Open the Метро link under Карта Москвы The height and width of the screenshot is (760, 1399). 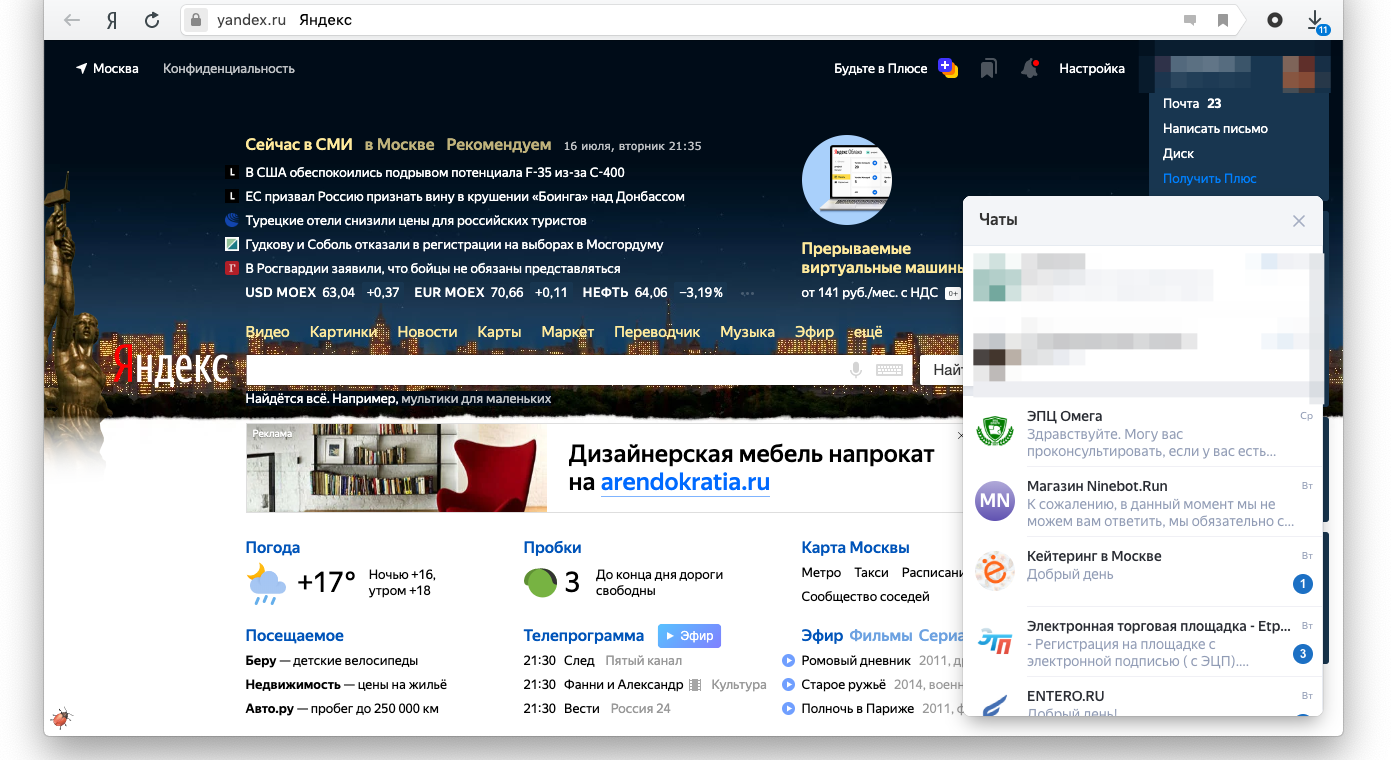821,573
